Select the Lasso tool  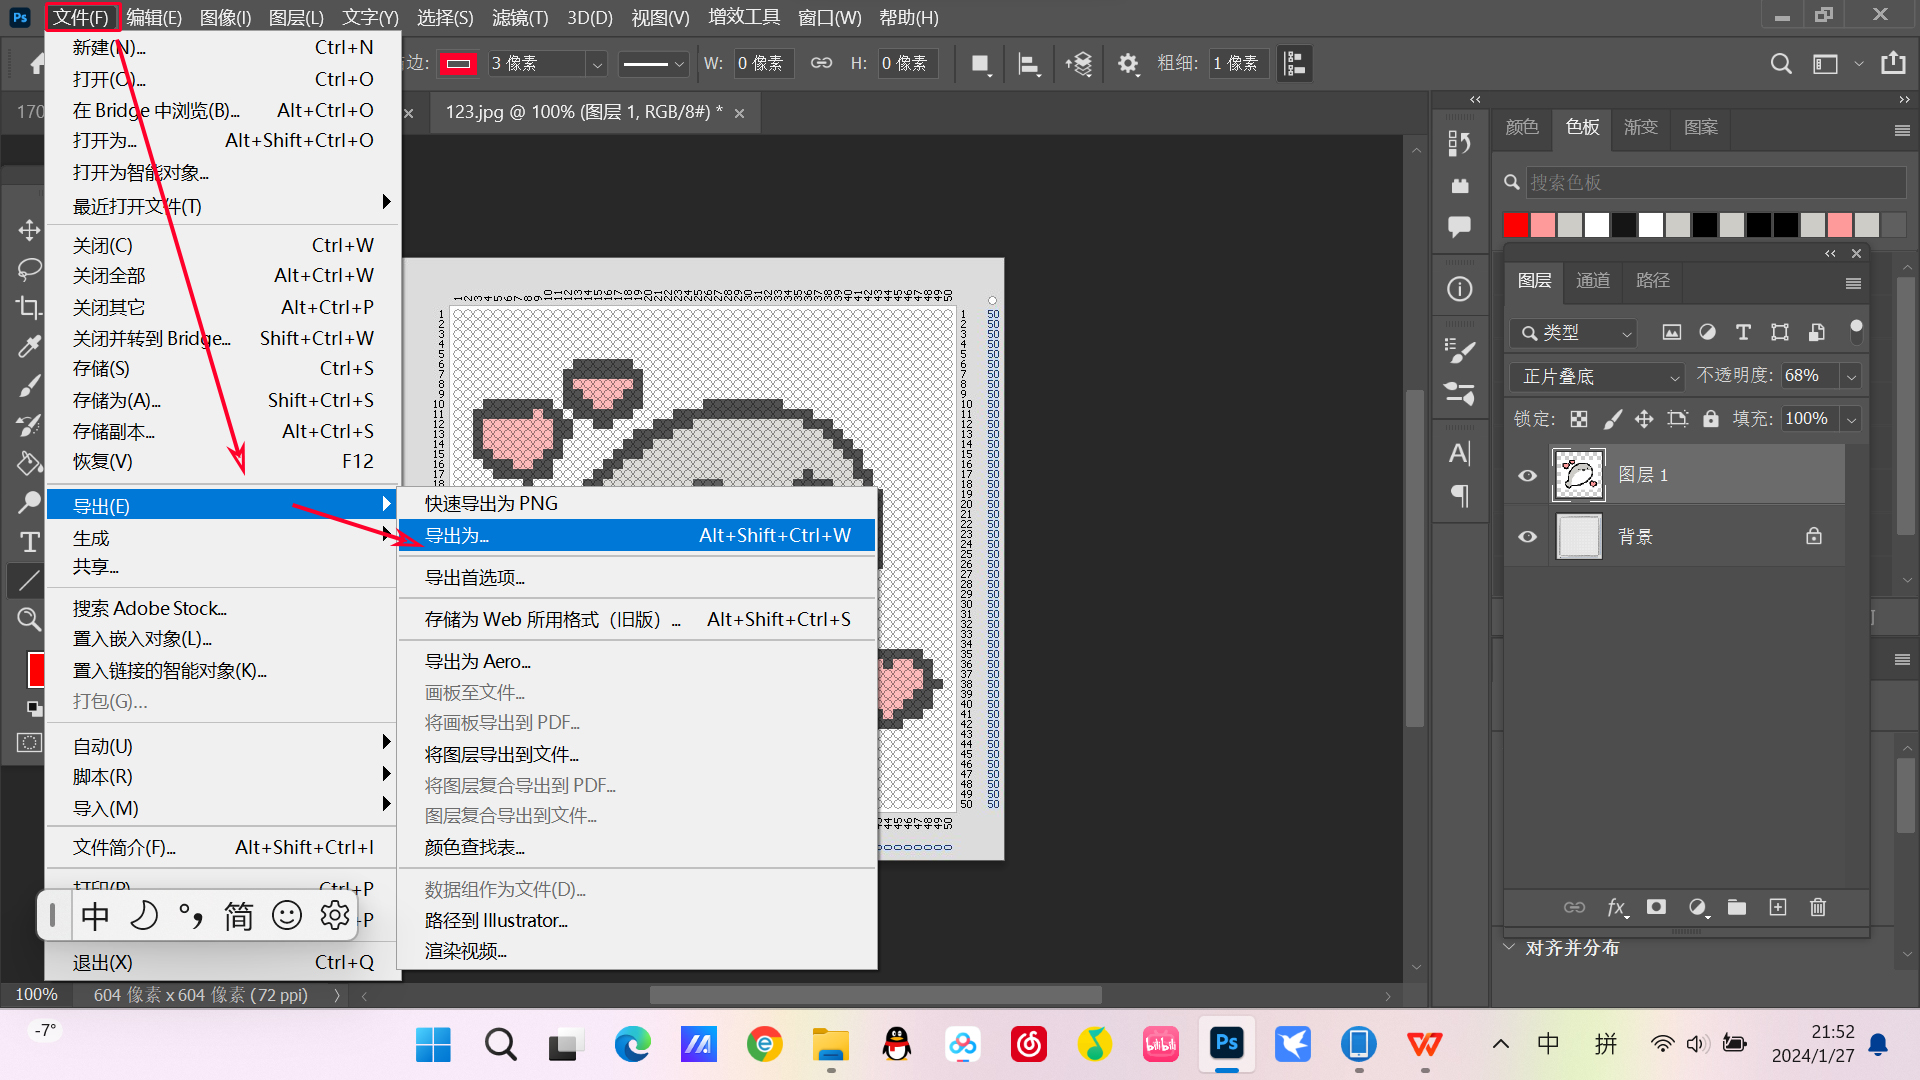29,269
